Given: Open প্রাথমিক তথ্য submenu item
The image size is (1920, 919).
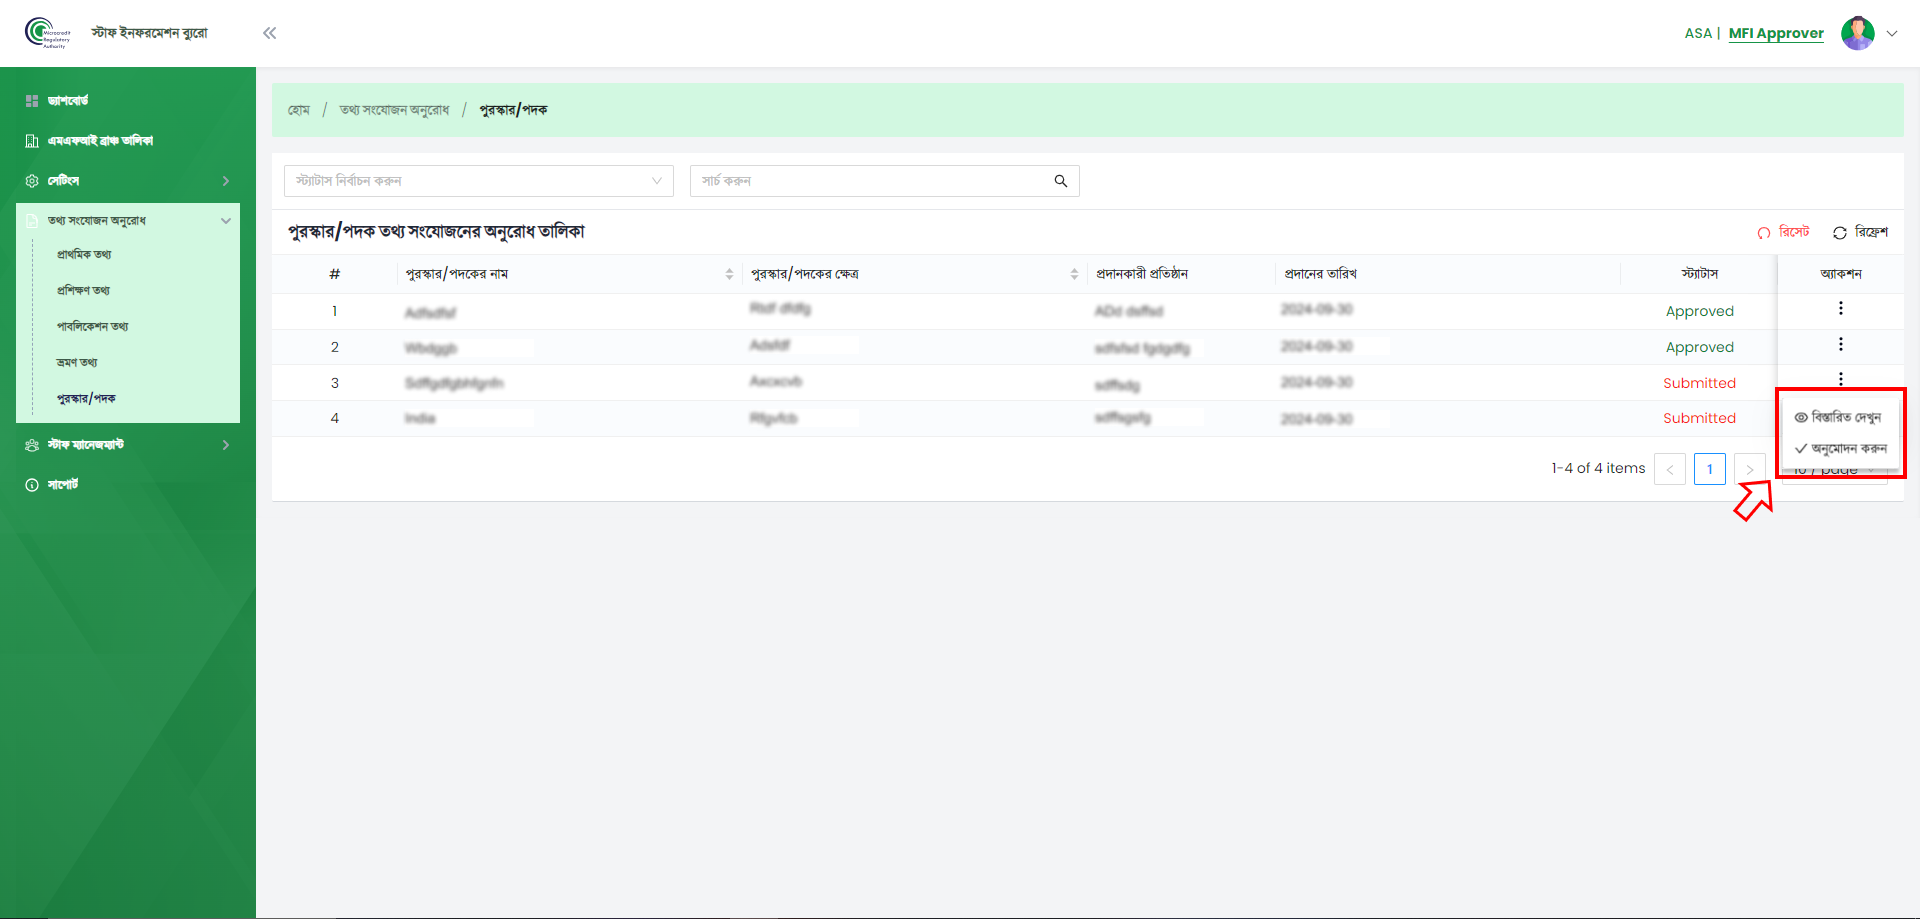Looking at the screenshot, I should point(84,255).
